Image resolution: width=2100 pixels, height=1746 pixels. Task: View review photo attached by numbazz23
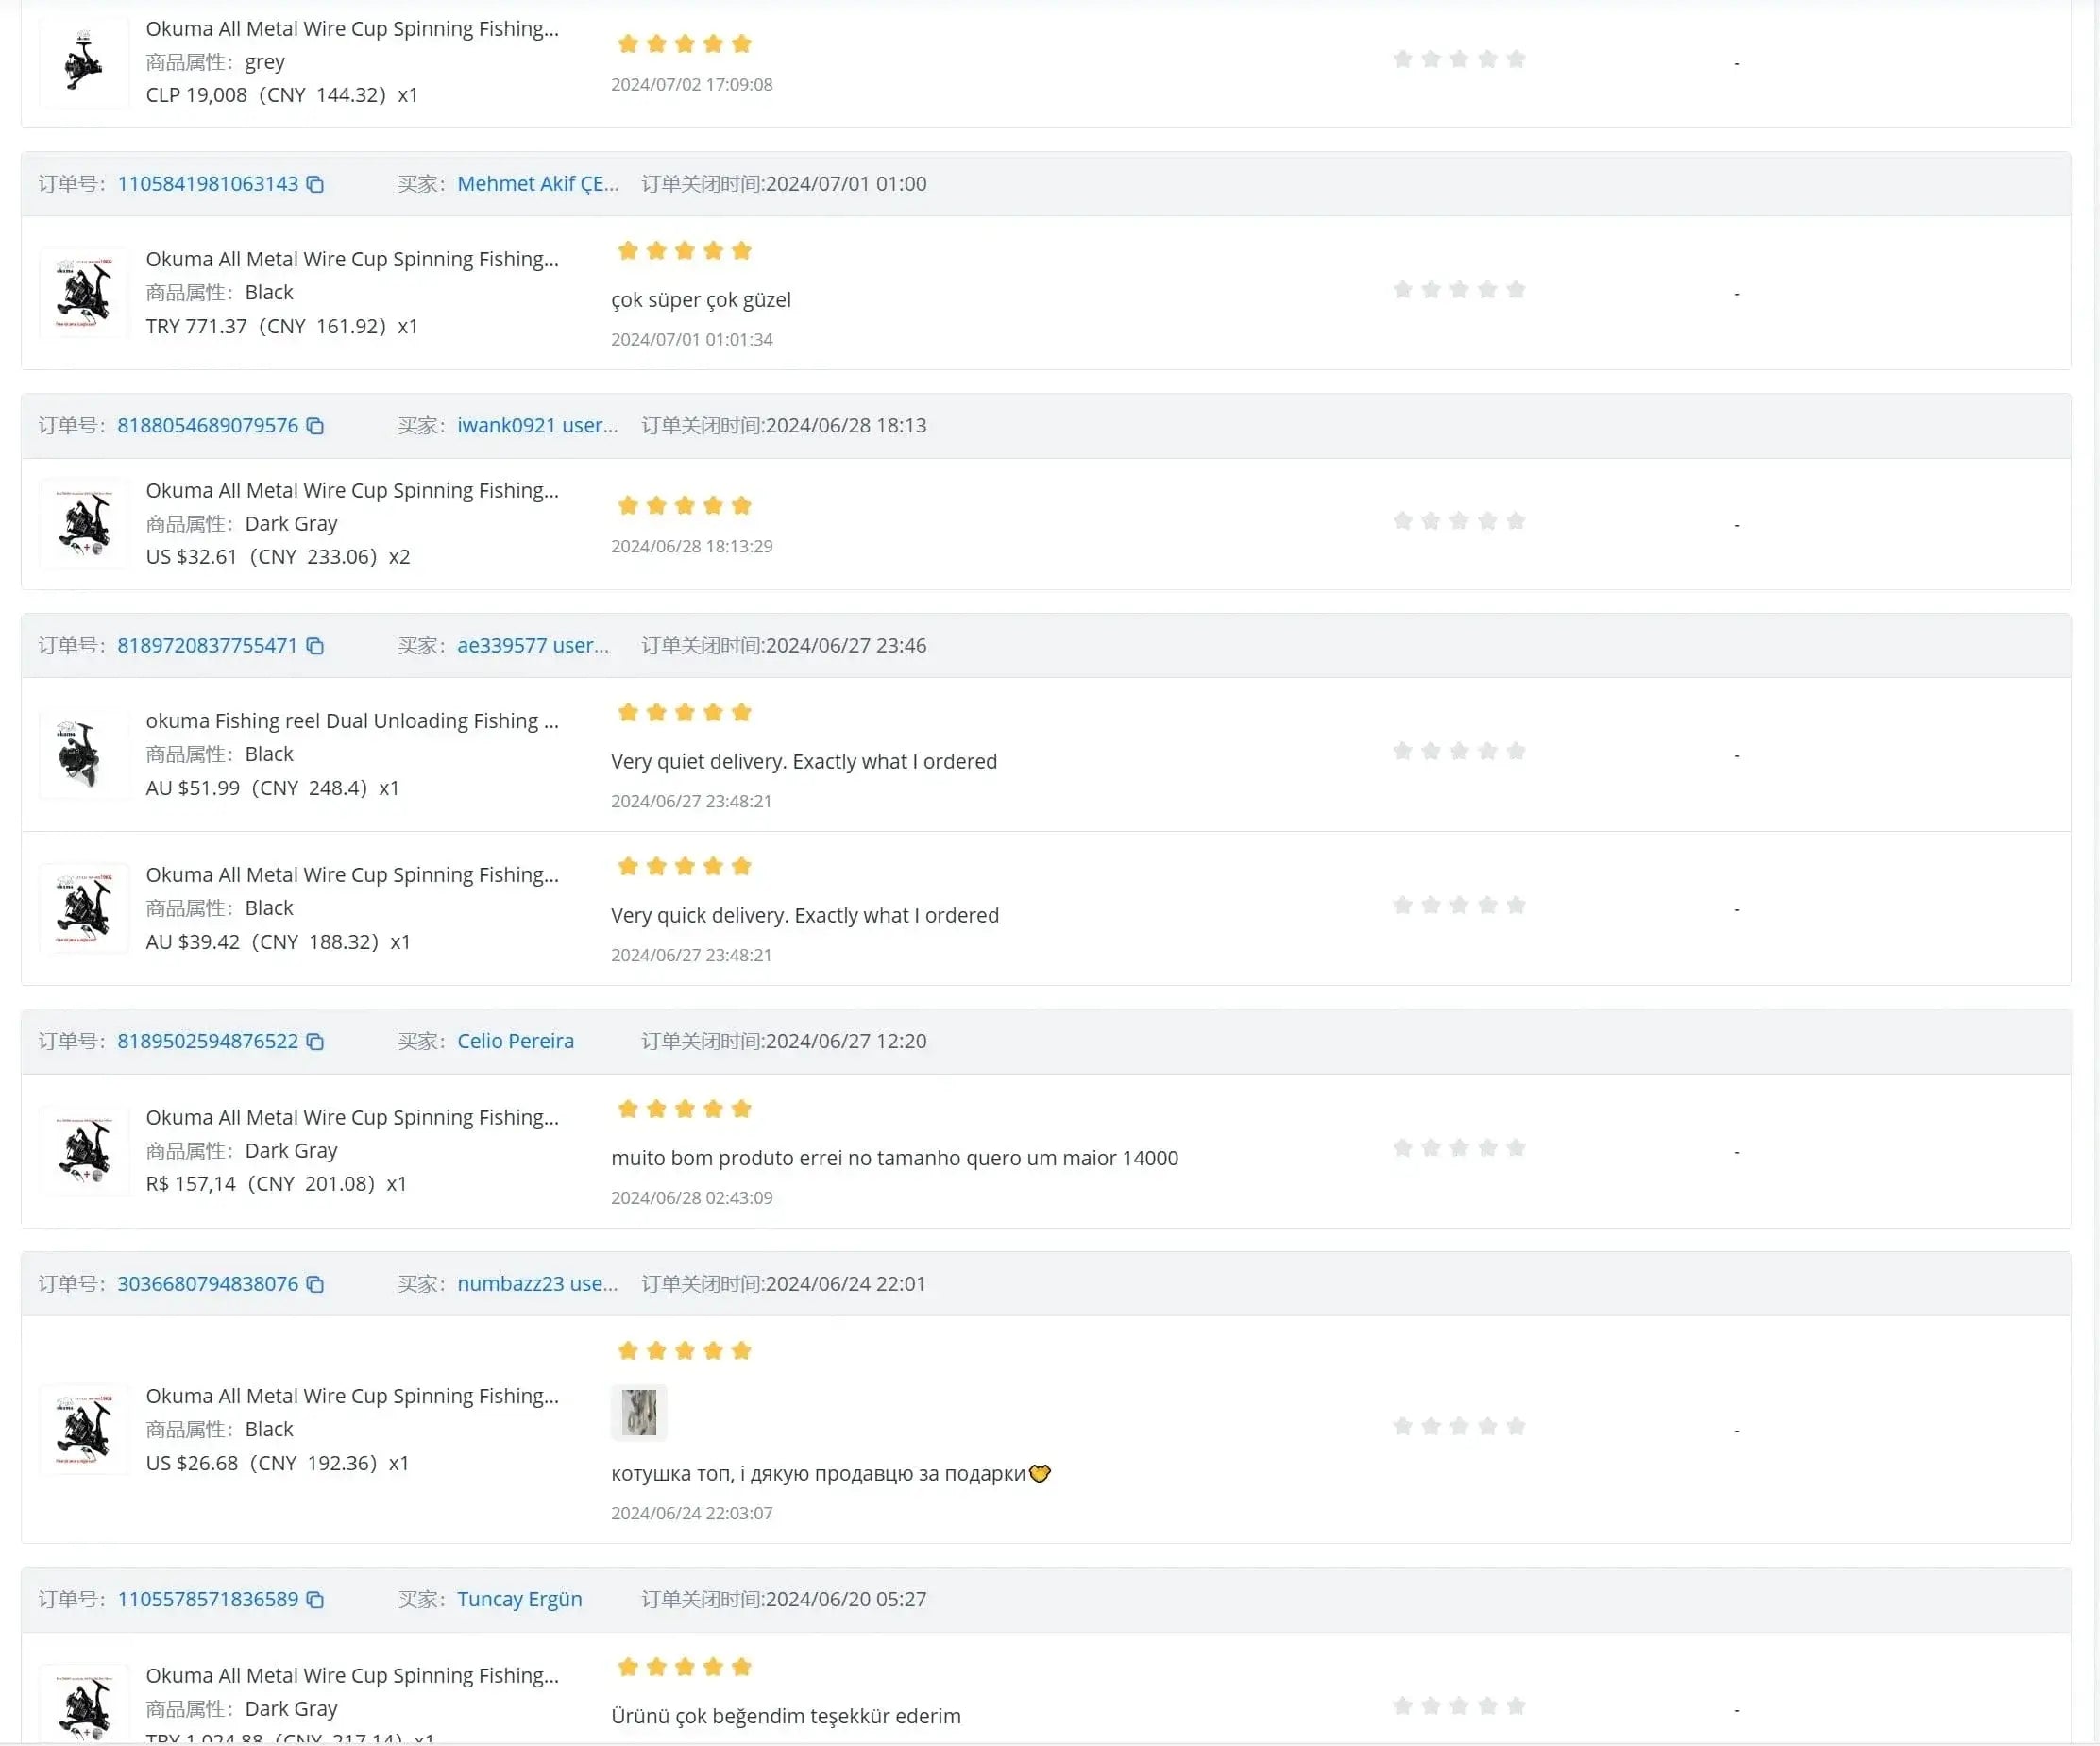tap(639, 1412)
